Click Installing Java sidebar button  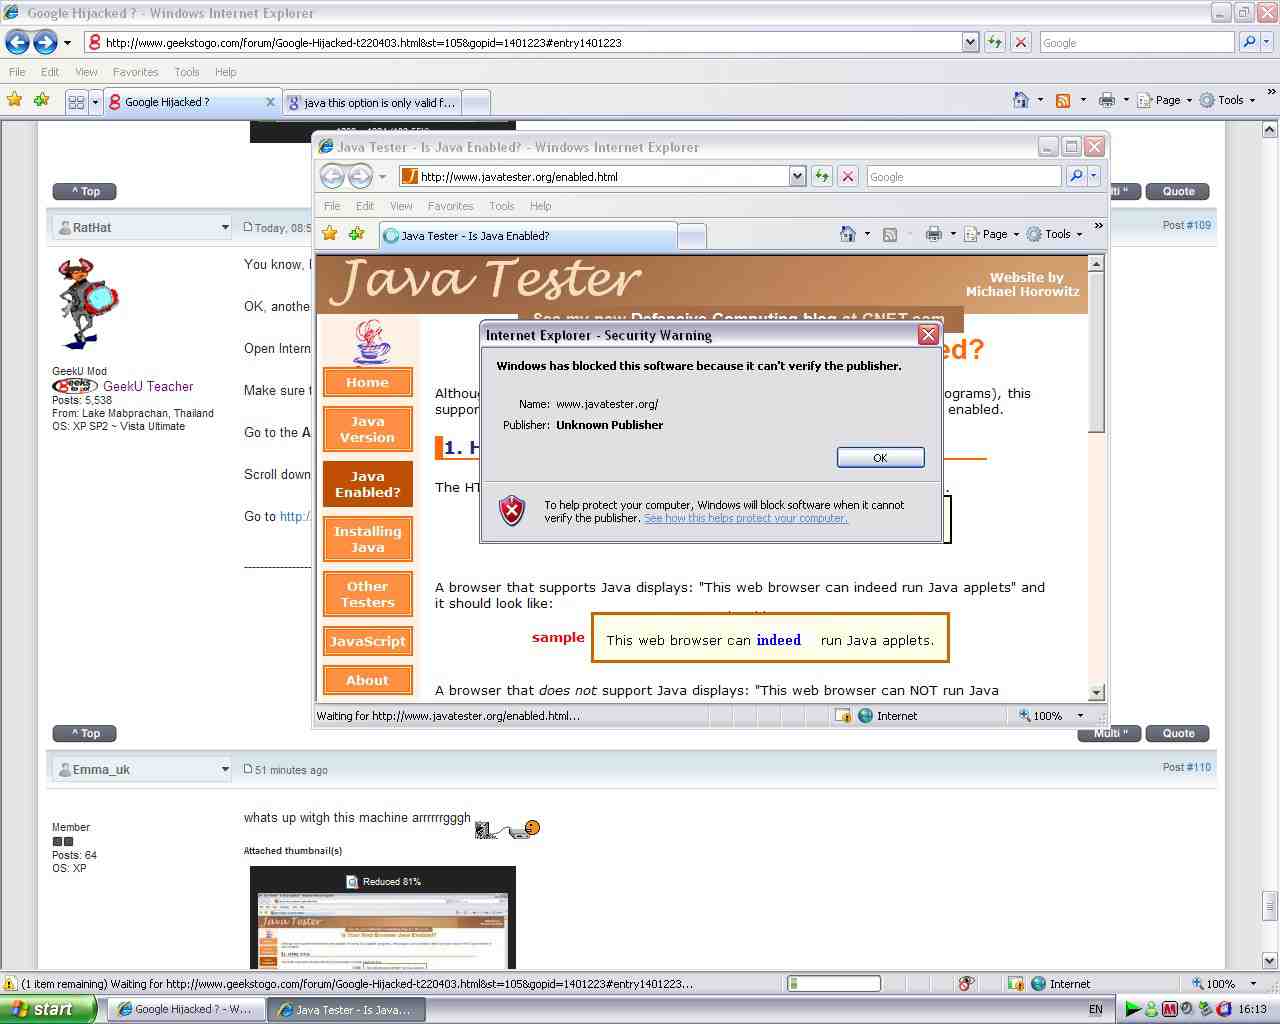coord(367,539)
